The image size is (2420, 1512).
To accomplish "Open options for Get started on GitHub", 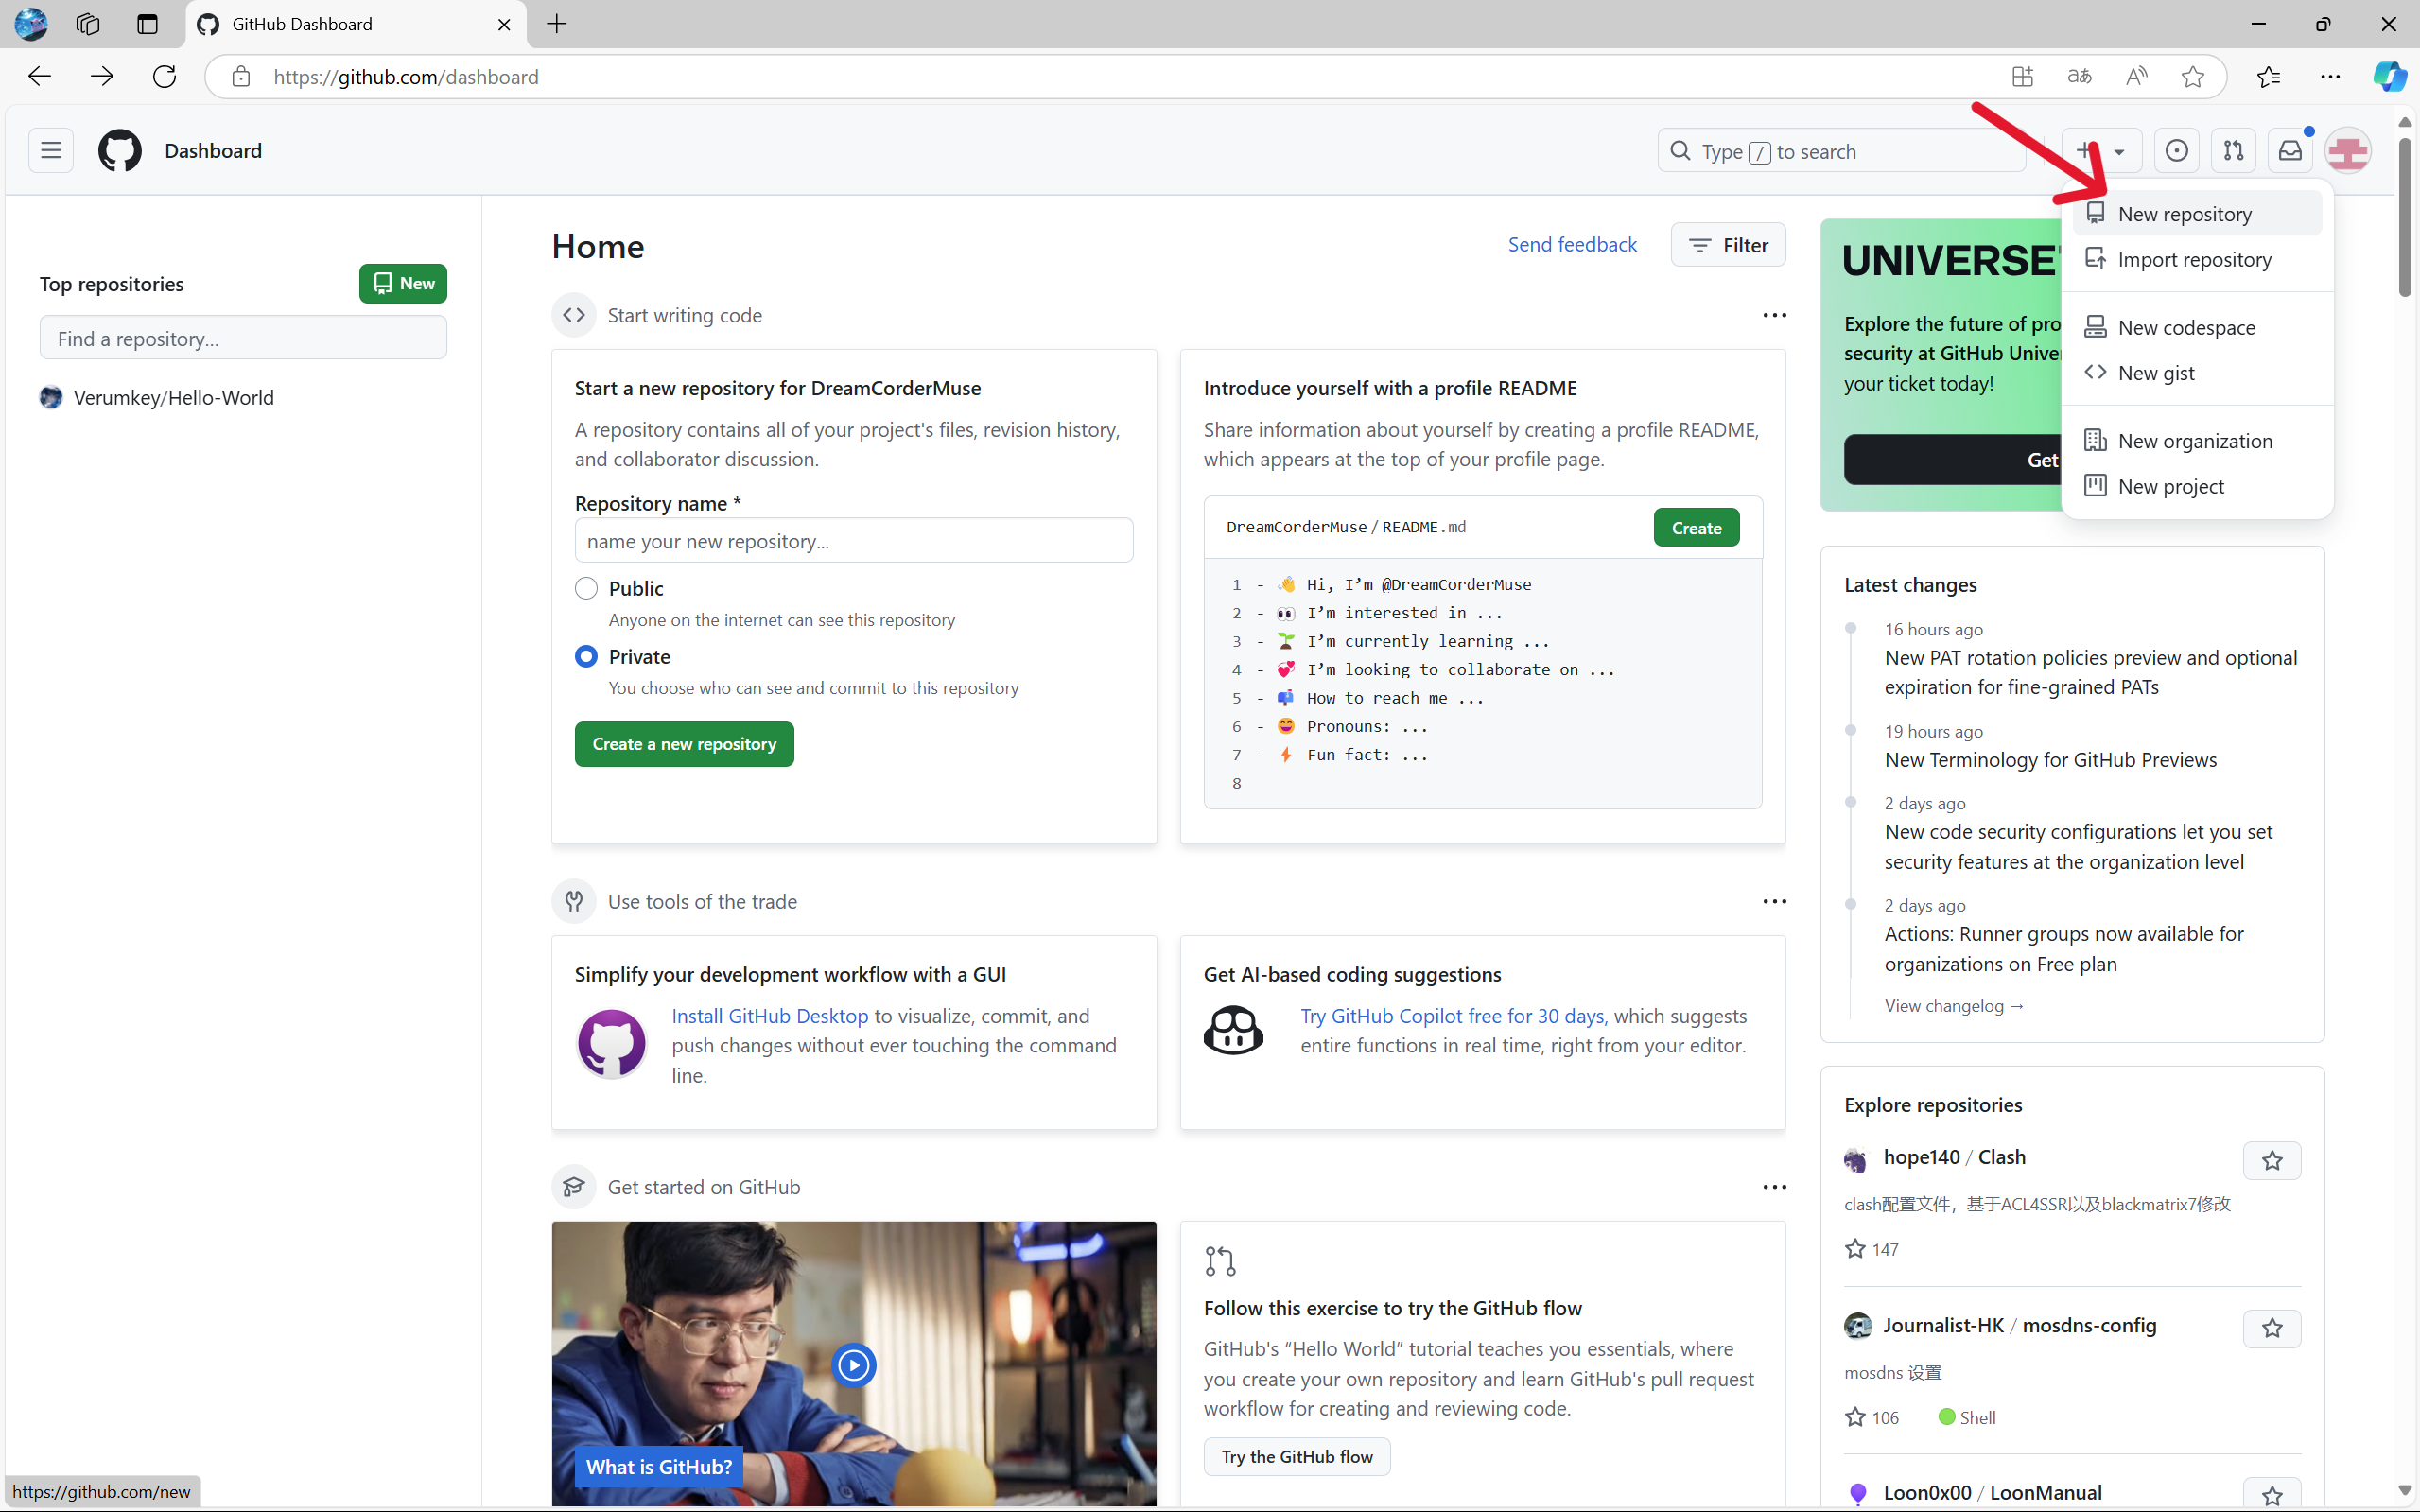I will (1774, 1187).
